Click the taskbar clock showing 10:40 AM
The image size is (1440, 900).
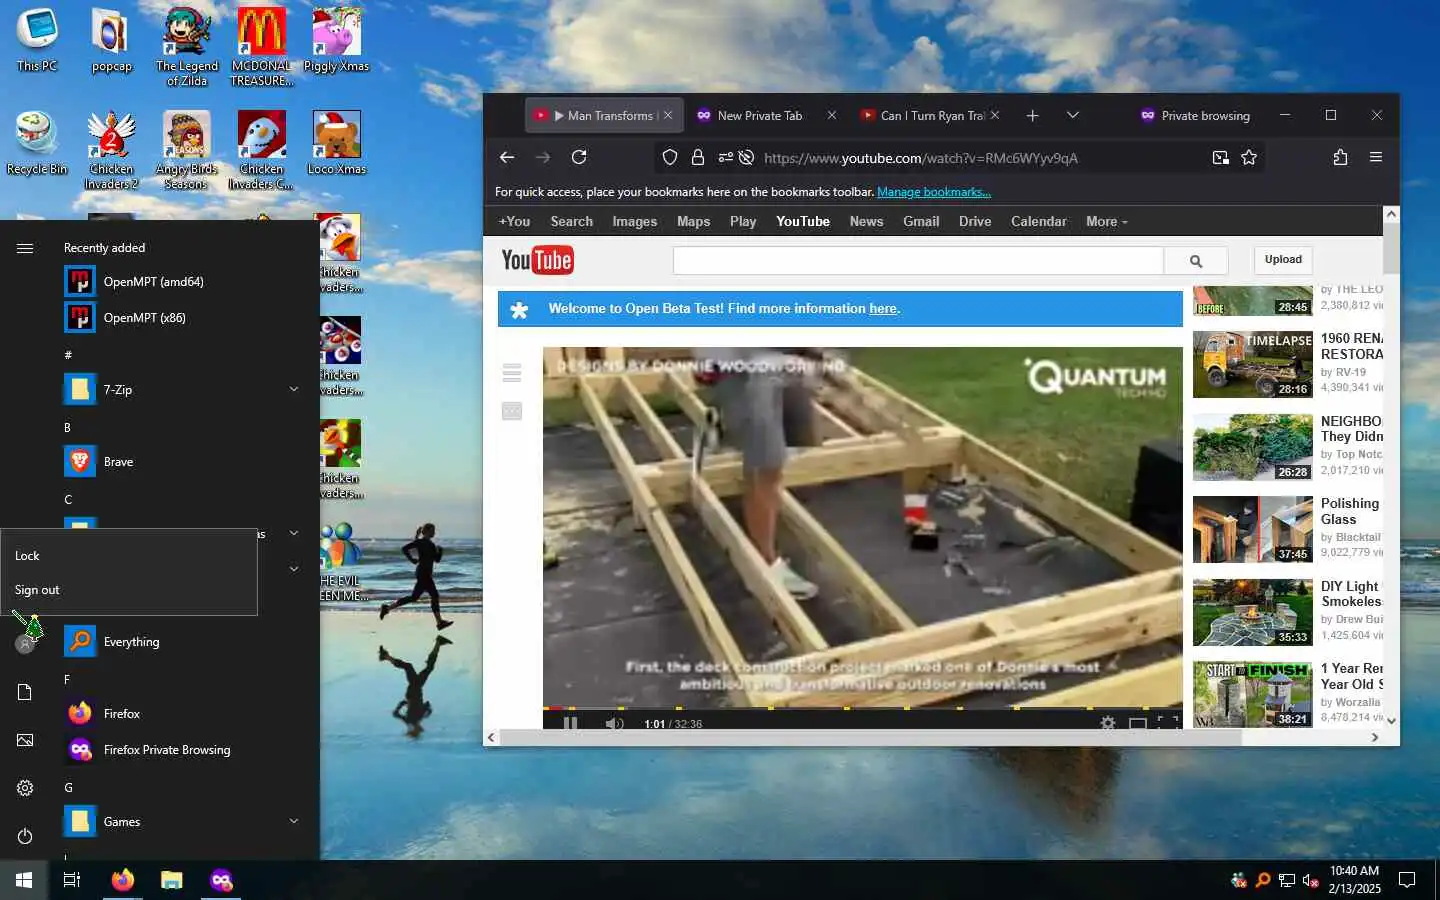1354,880
